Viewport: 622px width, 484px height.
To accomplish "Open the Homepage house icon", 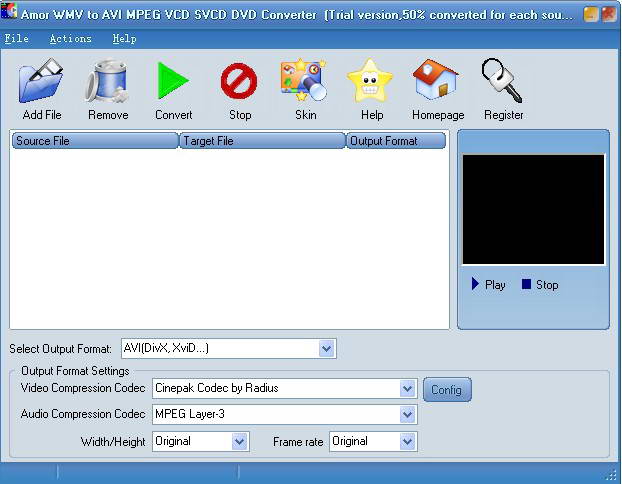I will point(436,79).
